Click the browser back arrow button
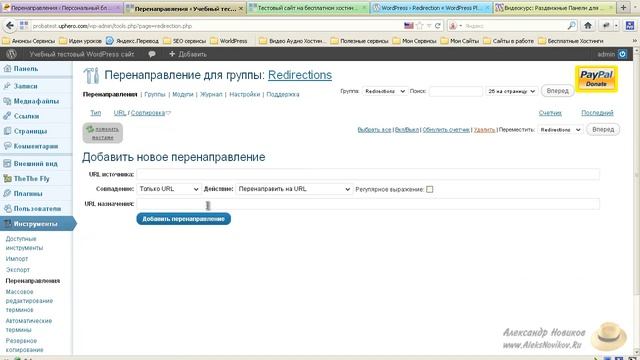640x360 pixels. click(10, 26)
